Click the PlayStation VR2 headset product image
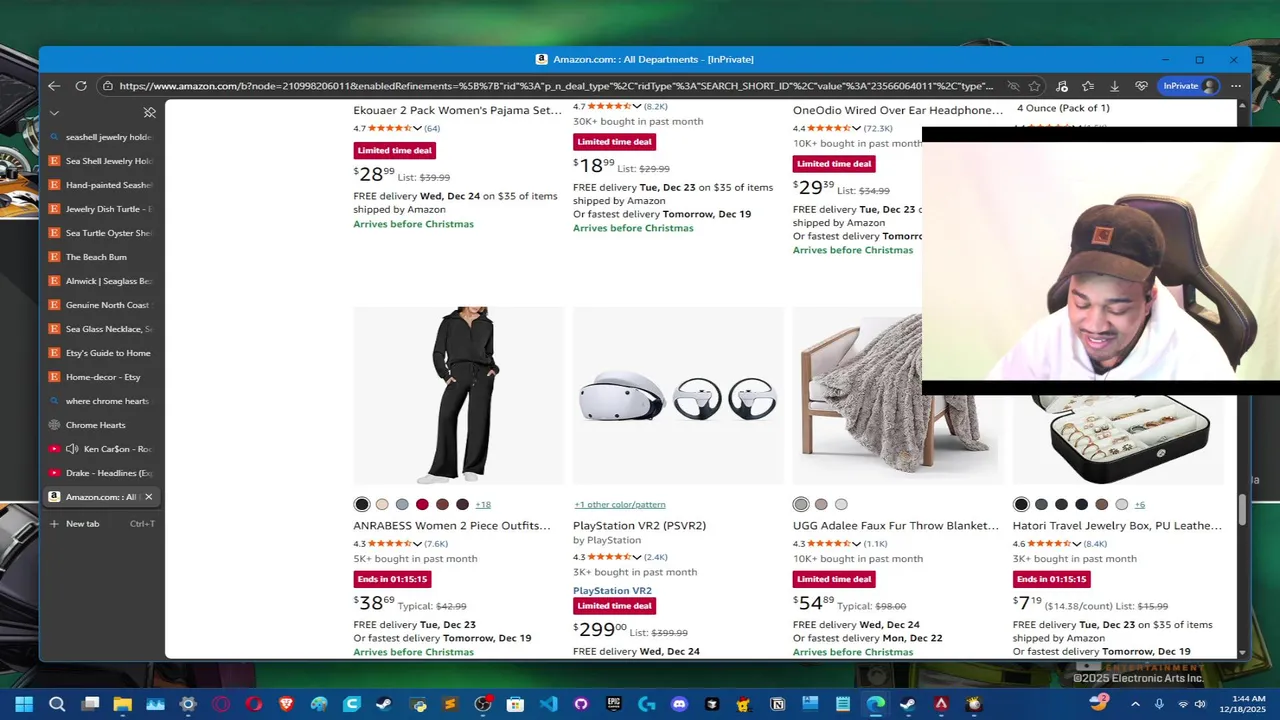Image resolution: width=1280 pixels, height=720 pixels. [678, 395]
